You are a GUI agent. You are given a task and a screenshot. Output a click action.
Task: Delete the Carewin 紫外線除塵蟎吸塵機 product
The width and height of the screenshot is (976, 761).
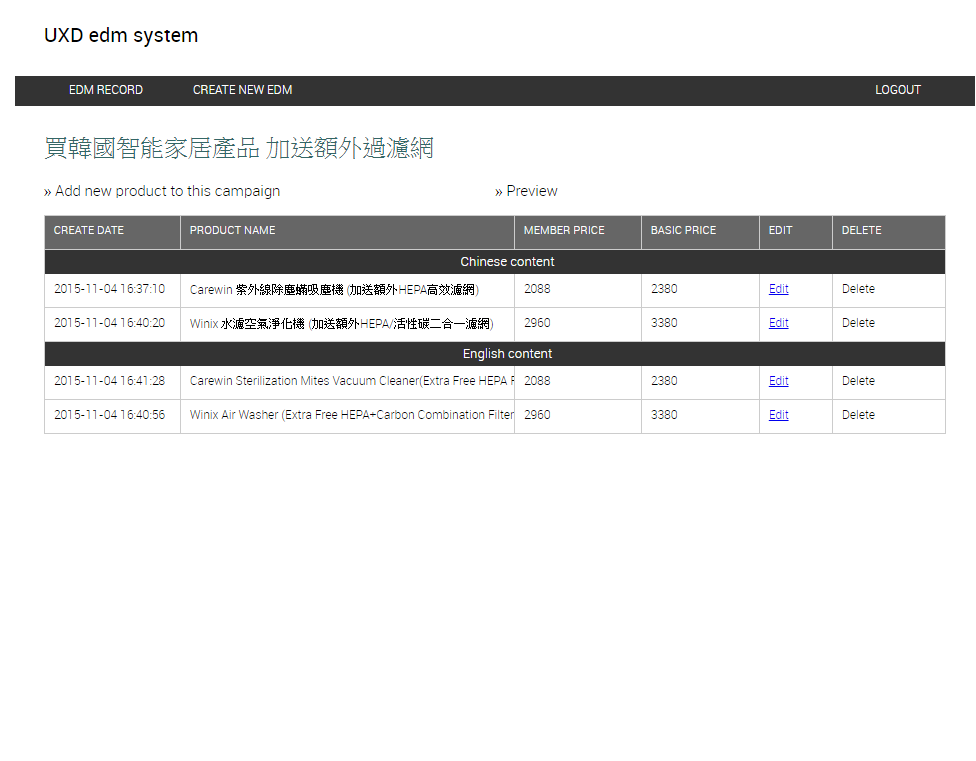point(858,289)
